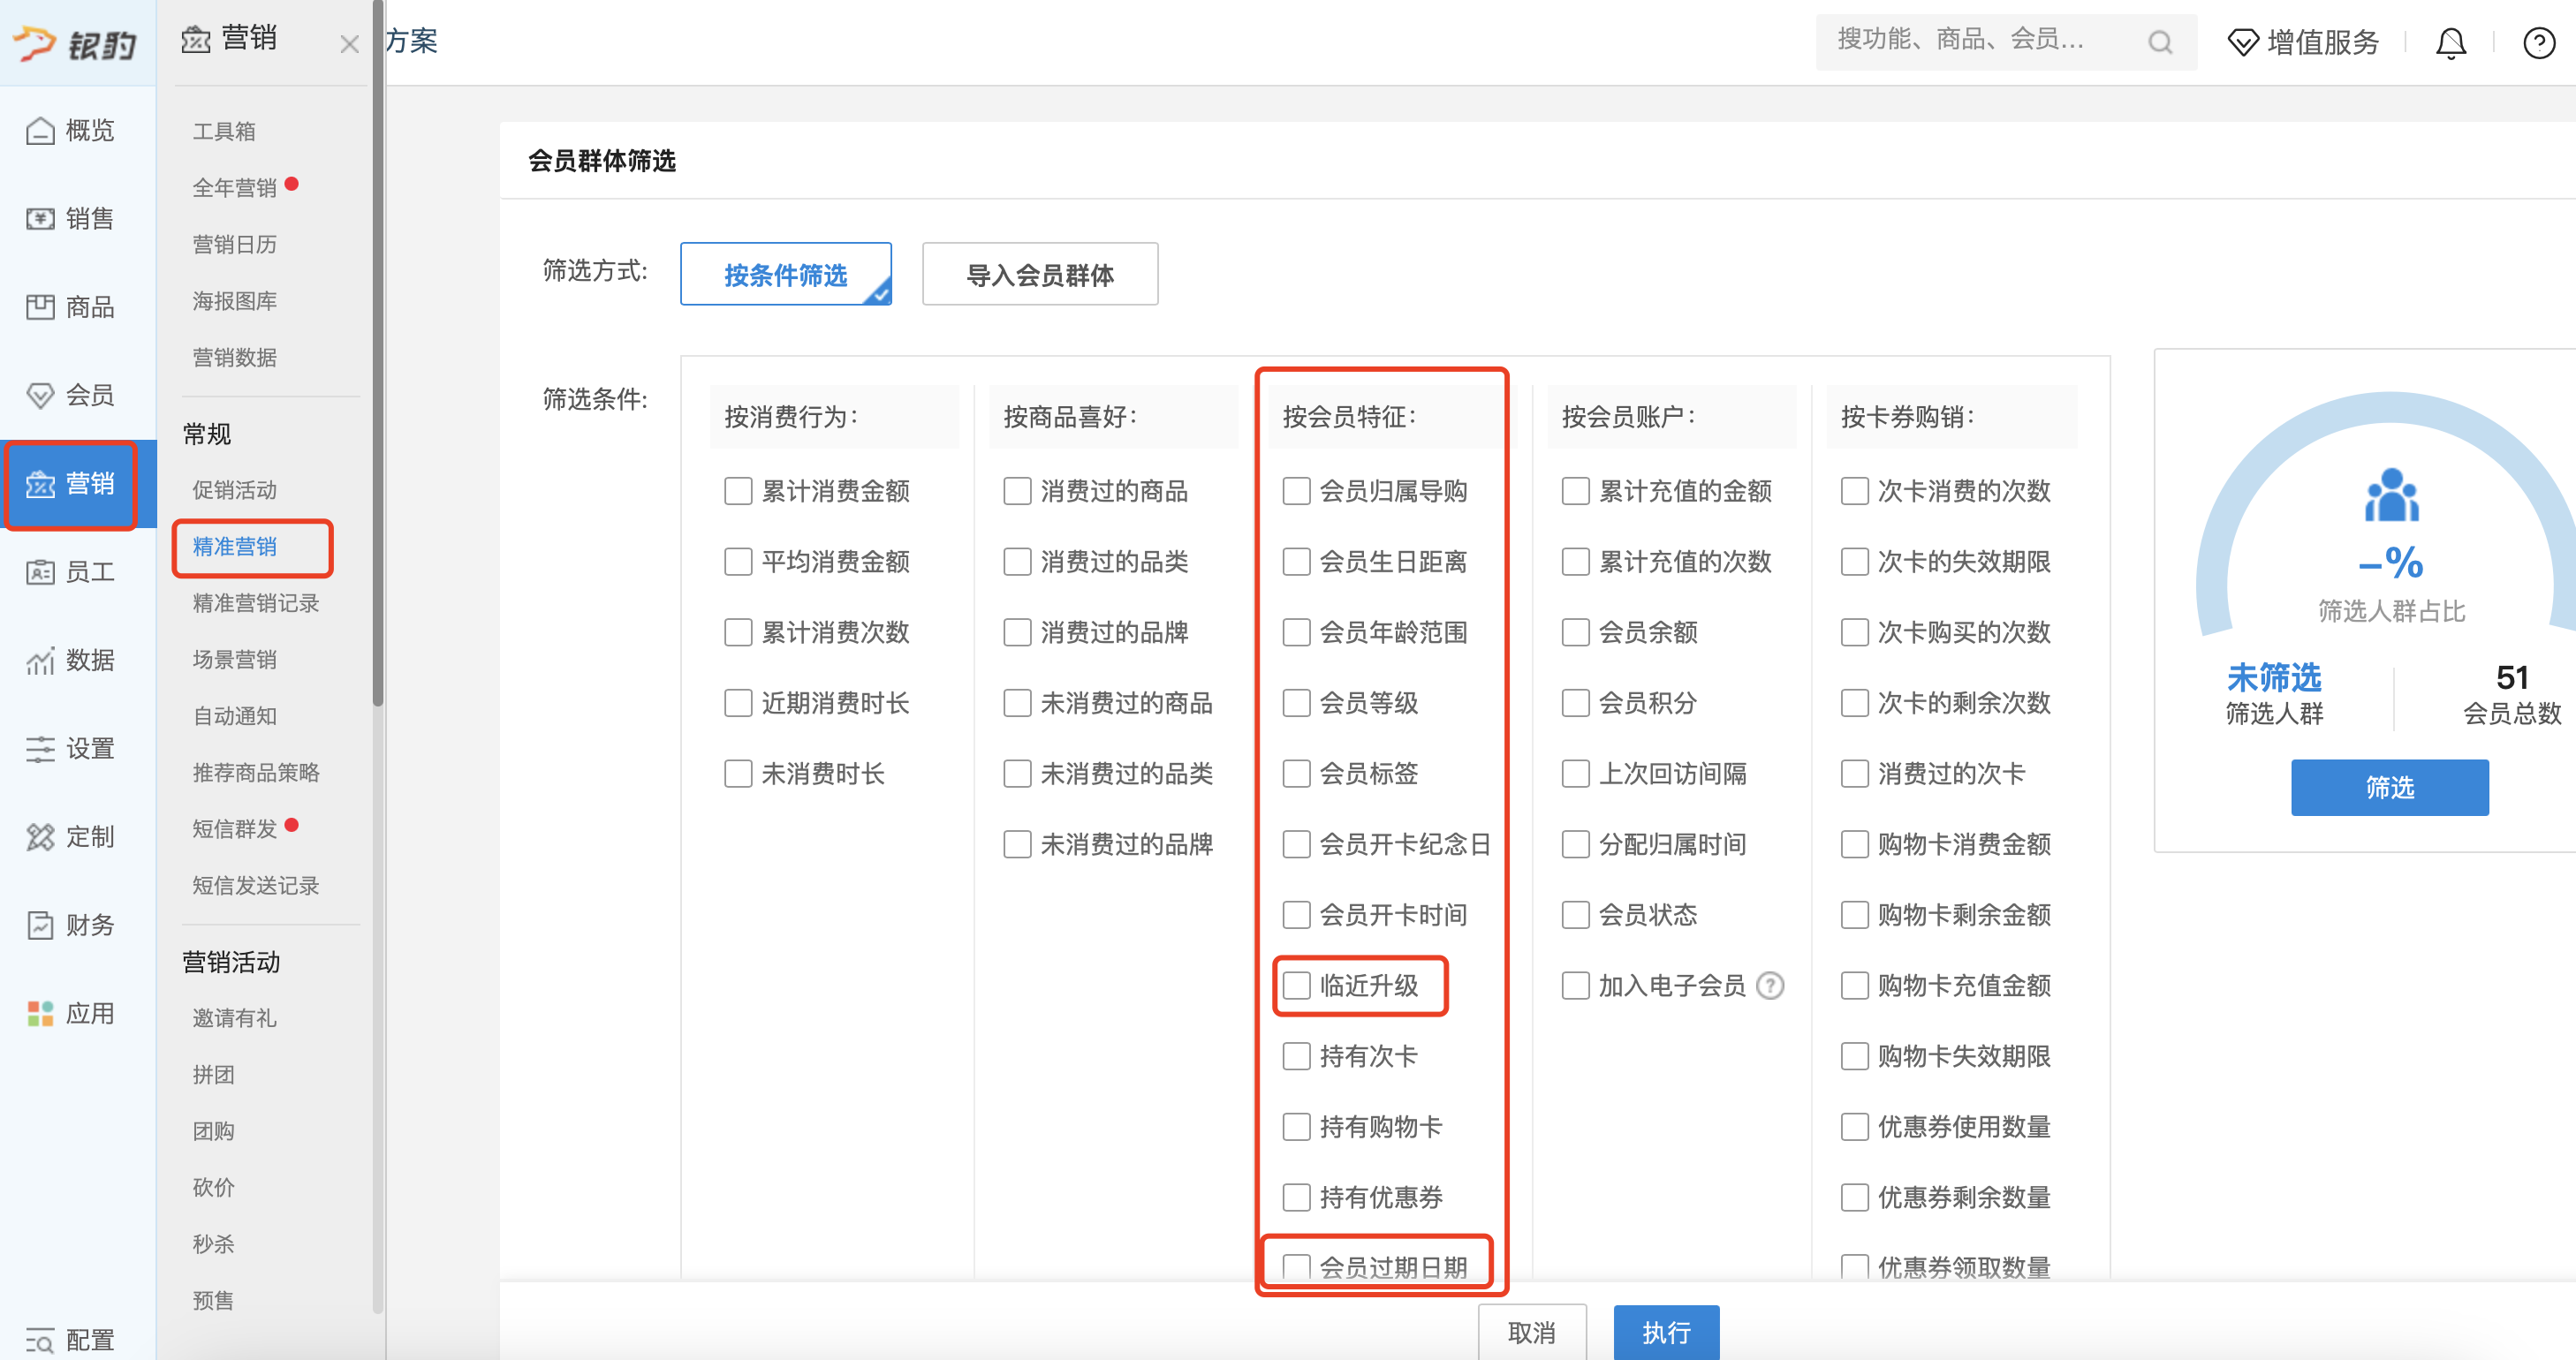
Task: Check 会员过期日期
Action: 1296,1267
